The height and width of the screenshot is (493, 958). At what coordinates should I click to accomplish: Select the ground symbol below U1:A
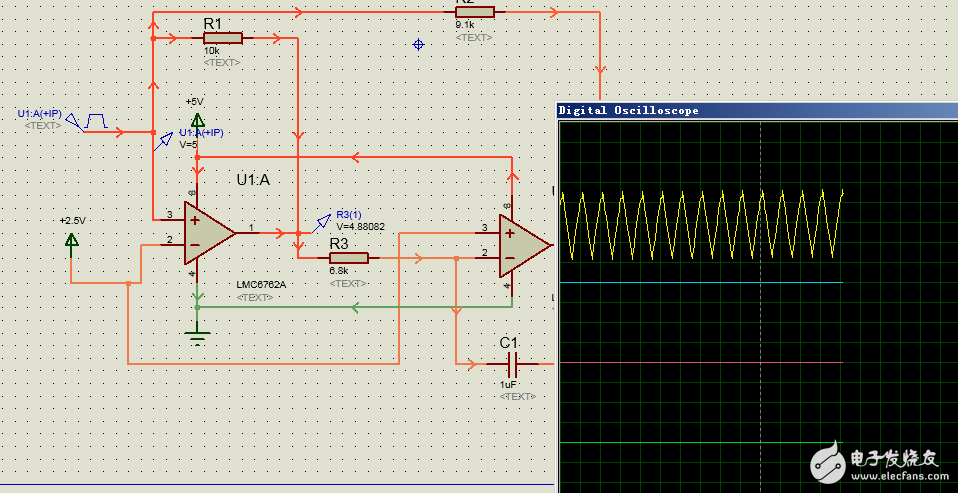point(197,336)
